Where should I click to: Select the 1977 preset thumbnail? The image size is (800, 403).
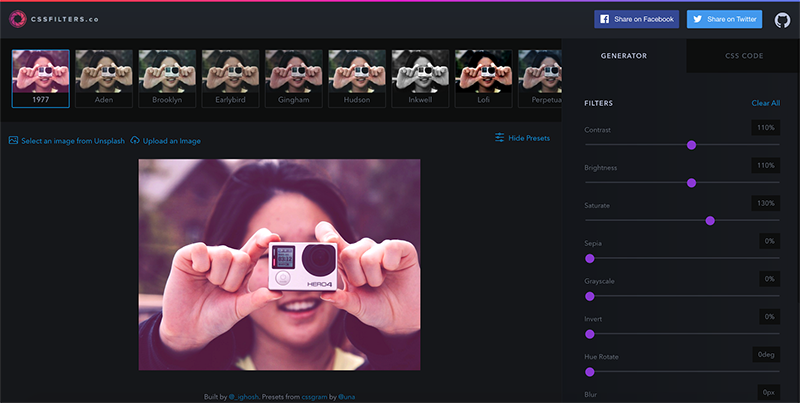click(x=40, y=77)
